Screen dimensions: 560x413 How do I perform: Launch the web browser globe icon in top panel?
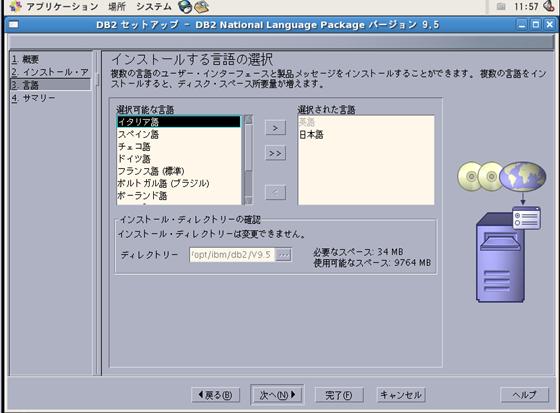tap(185, 6)
